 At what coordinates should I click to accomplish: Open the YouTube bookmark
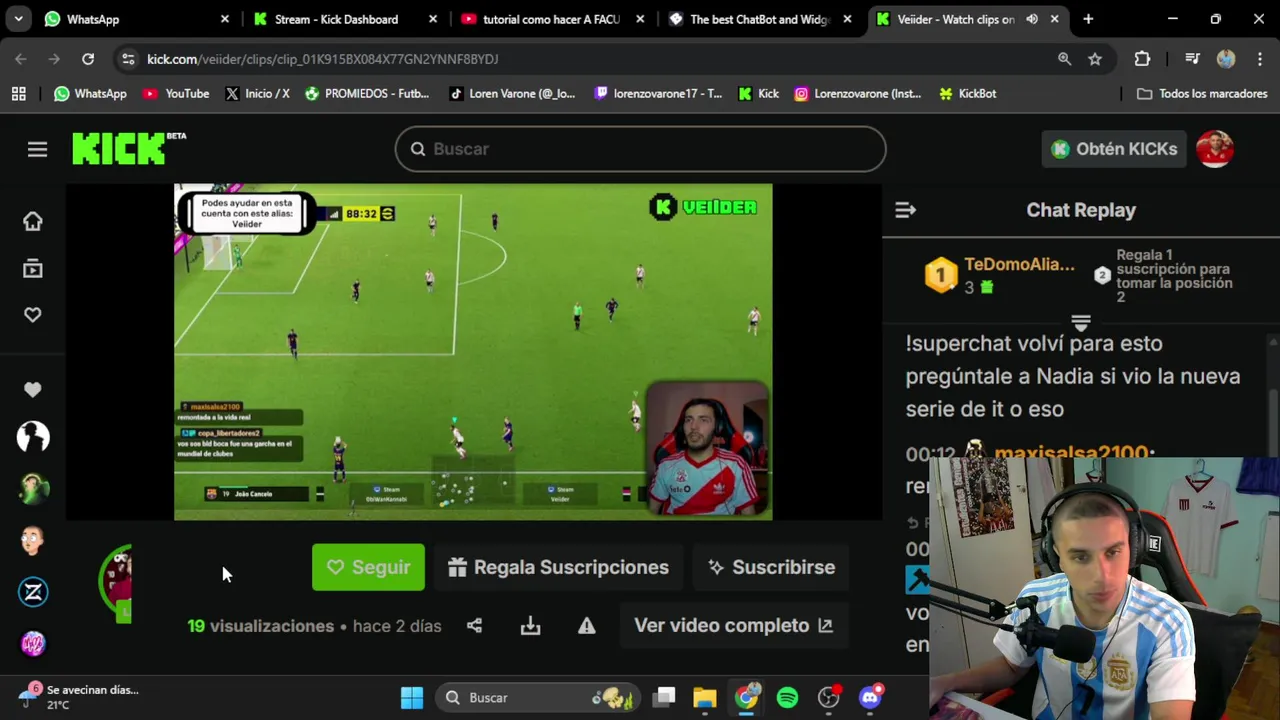(x=176, y=93)
